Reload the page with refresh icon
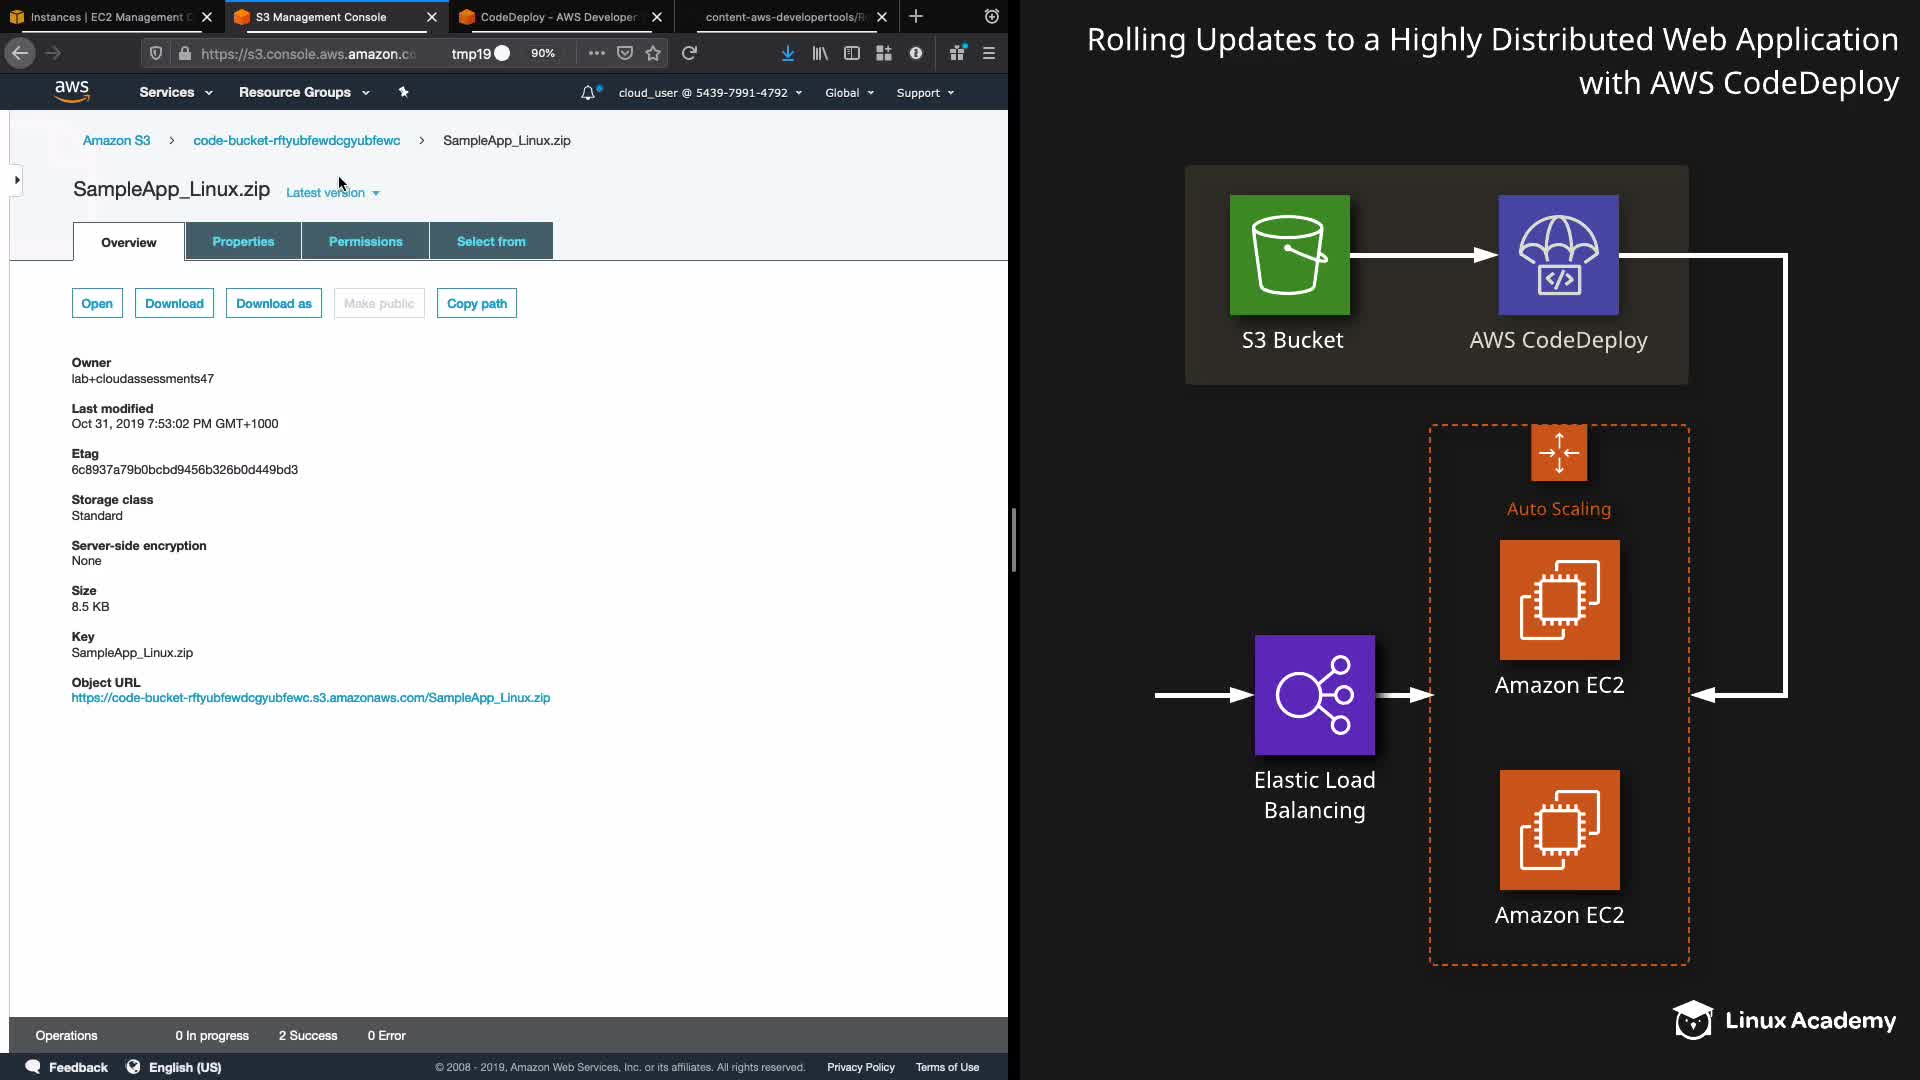1920x1080 pixels. (x=689, y=53)
